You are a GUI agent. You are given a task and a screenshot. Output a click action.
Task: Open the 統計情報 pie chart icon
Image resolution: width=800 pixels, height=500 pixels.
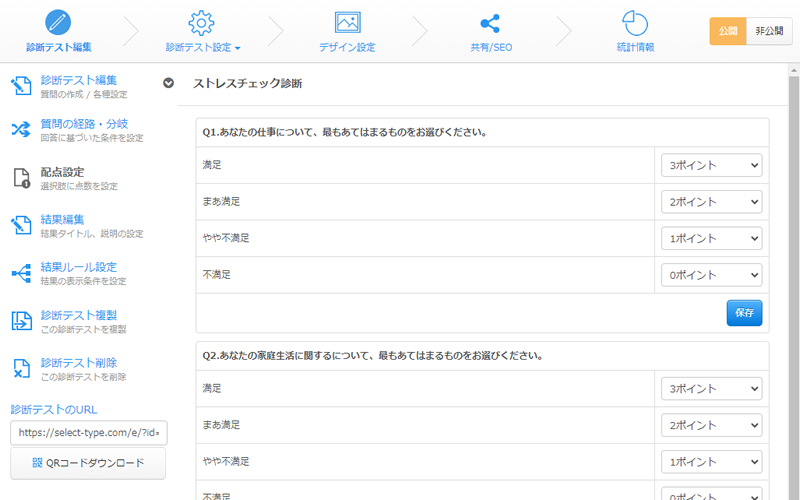tap(634, 22)
